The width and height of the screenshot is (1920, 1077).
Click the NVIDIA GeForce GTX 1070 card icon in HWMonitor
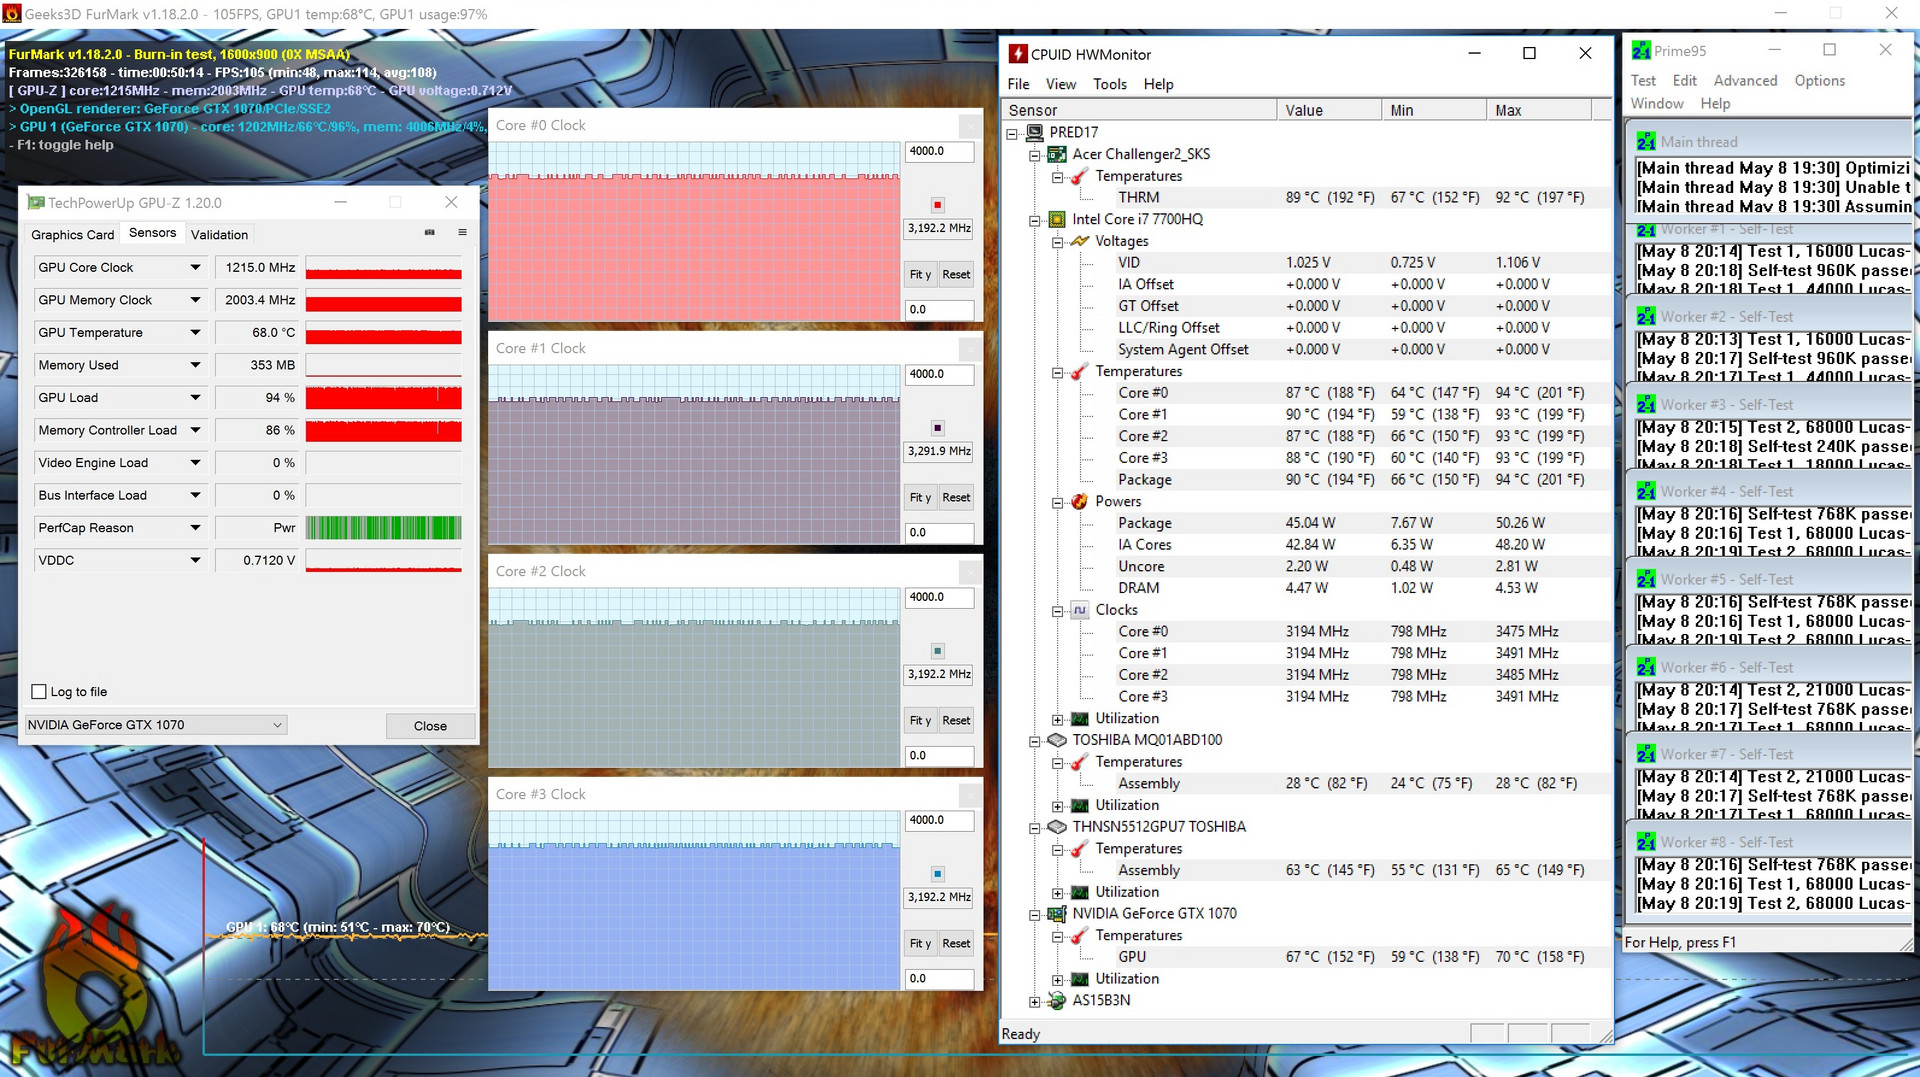click(x=1057, y=914)
